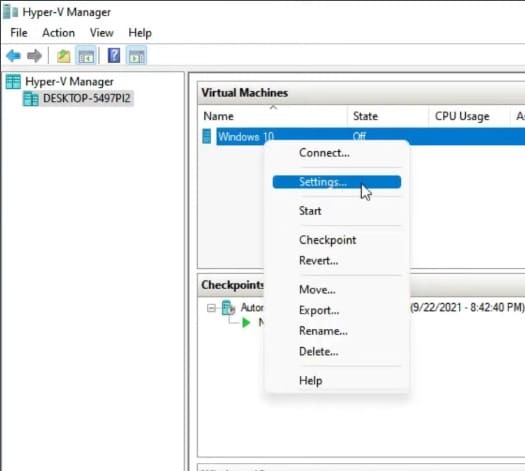Click the Virtual Machines panel heading
Screen dimensions: 525x471
[245, 93]
